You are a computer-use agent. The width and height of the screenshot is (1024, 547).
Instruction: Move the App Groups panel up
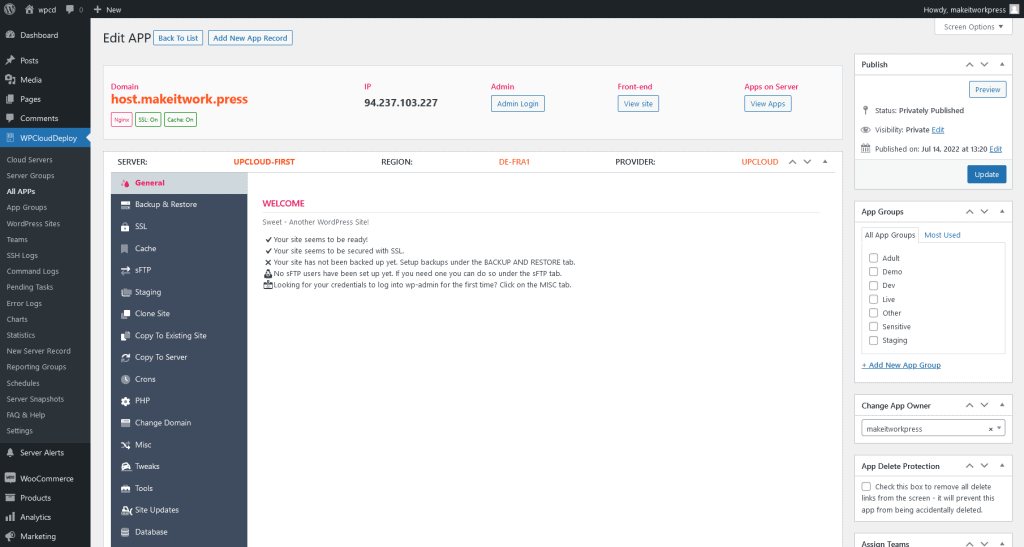pos(969,211)
